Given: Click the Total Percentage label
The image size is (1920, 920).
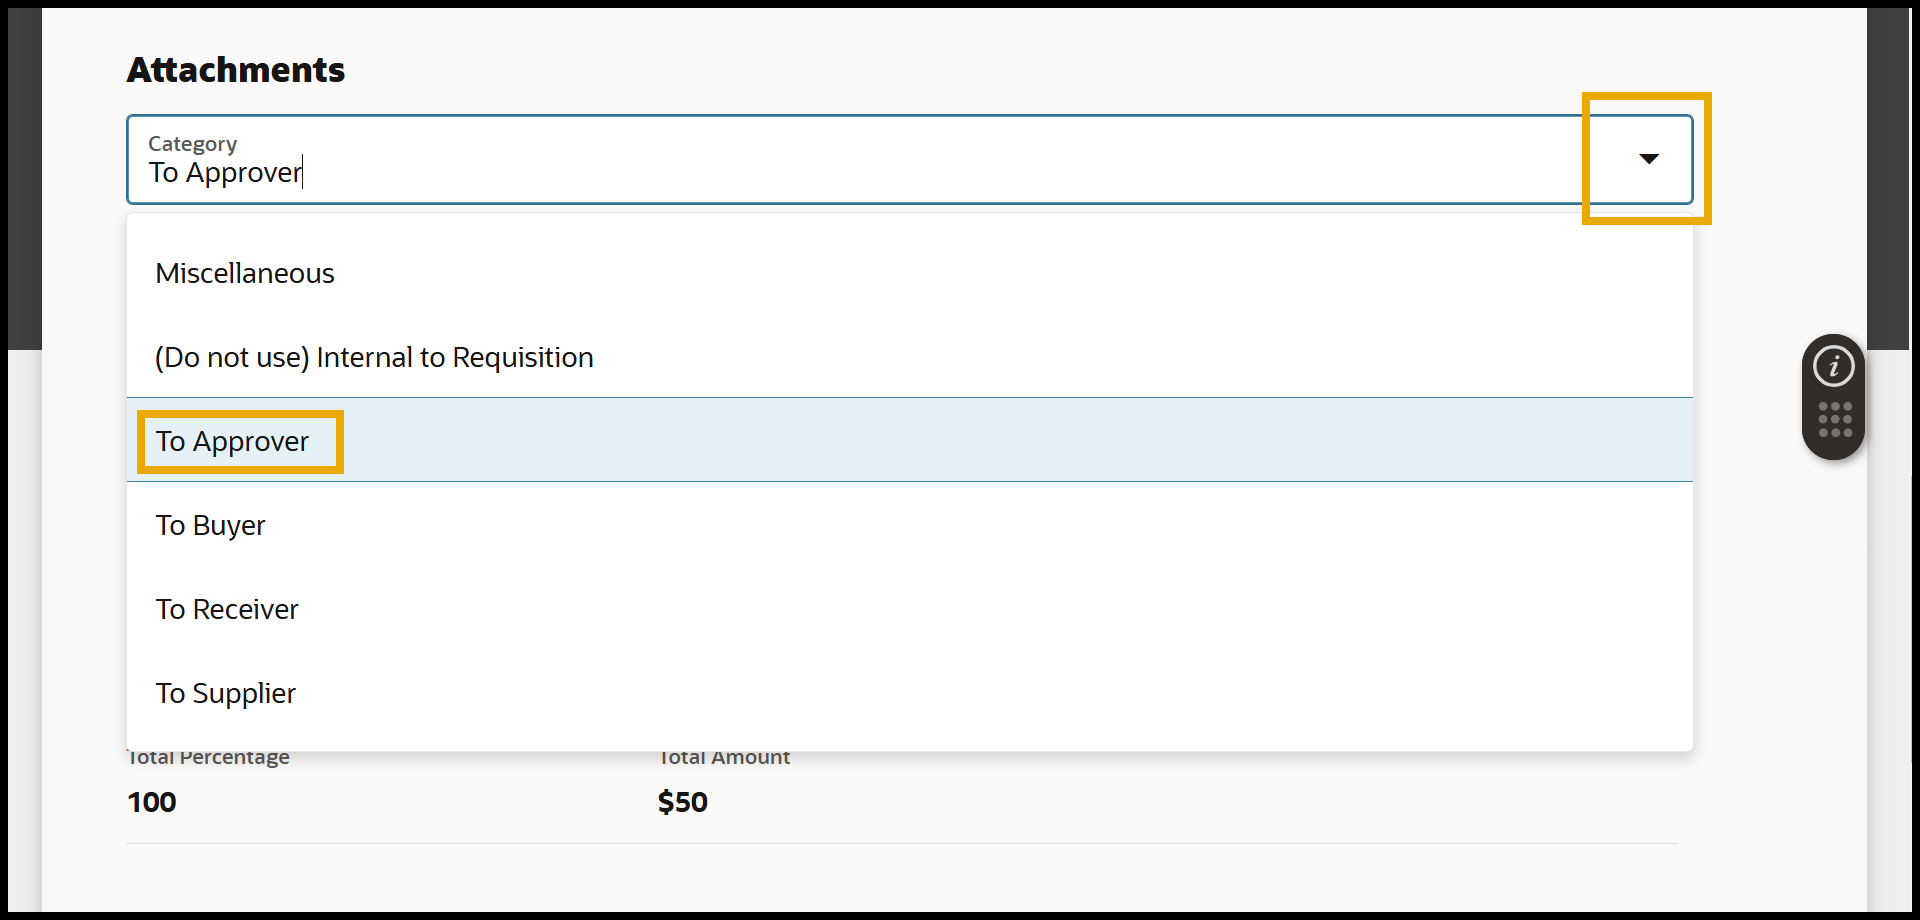Looking at the screenshot, I should click(209, 758).
